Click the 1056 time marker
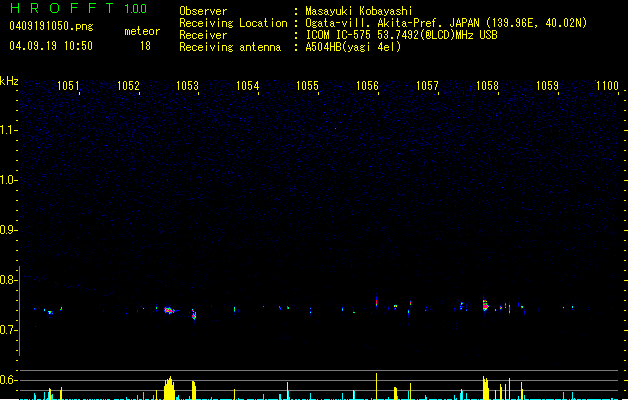 coord(367,86)
